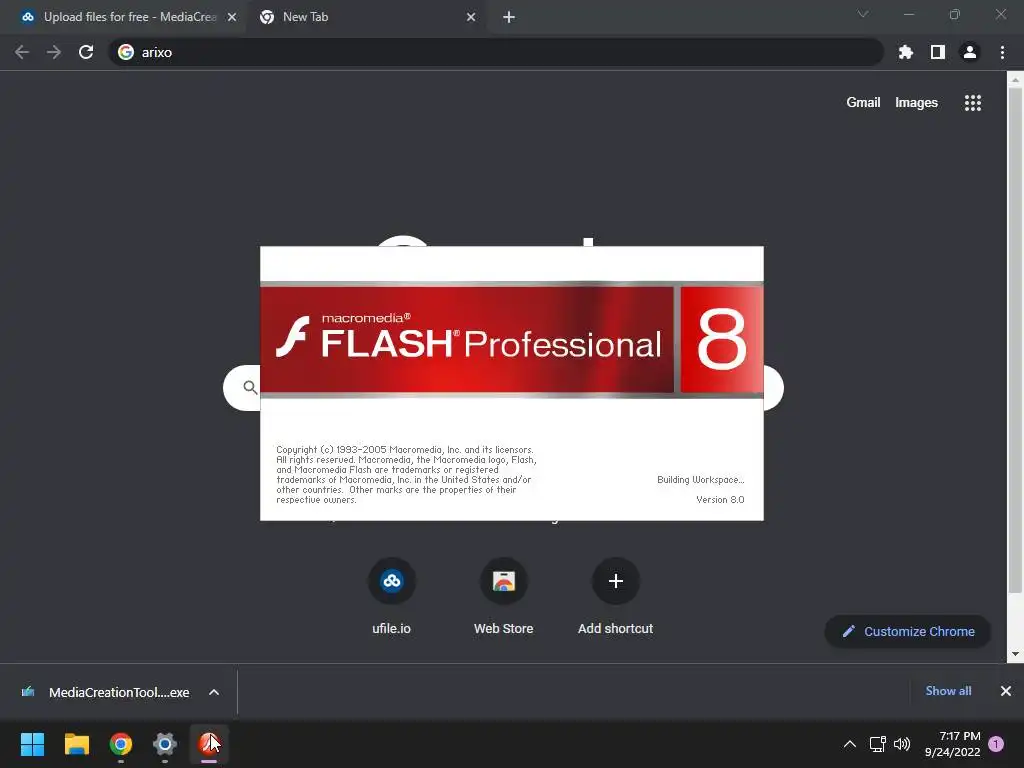Click Show all downloads
The height and width of the screenshot is (768, 1024).
pyautogui.click(x=948, y=691)
